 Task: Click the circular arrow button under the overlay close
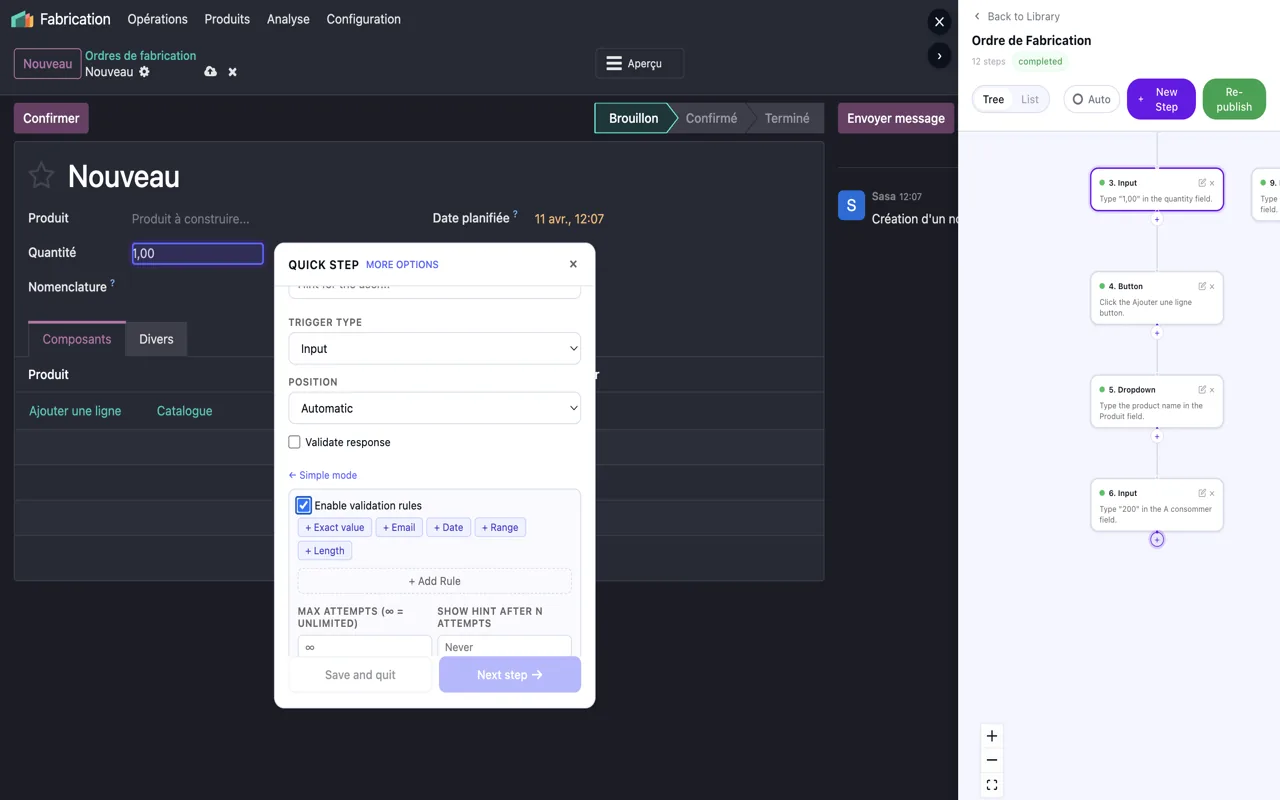tap(939, 56)
